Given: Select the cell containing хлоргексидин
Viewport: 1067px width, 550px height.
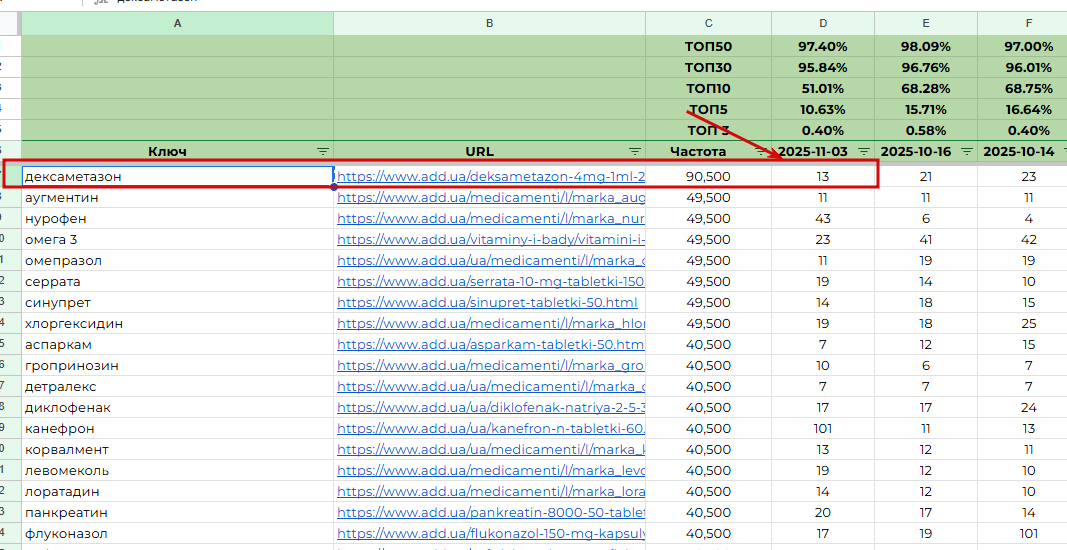Looking at the screenshot, I should 178,323.
